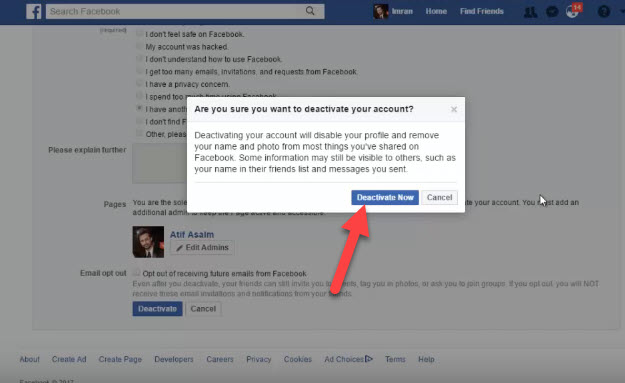This screenshot has width=625, height=383.
Task: Click the Edit Admins button
Action: (x=202, y=247)
